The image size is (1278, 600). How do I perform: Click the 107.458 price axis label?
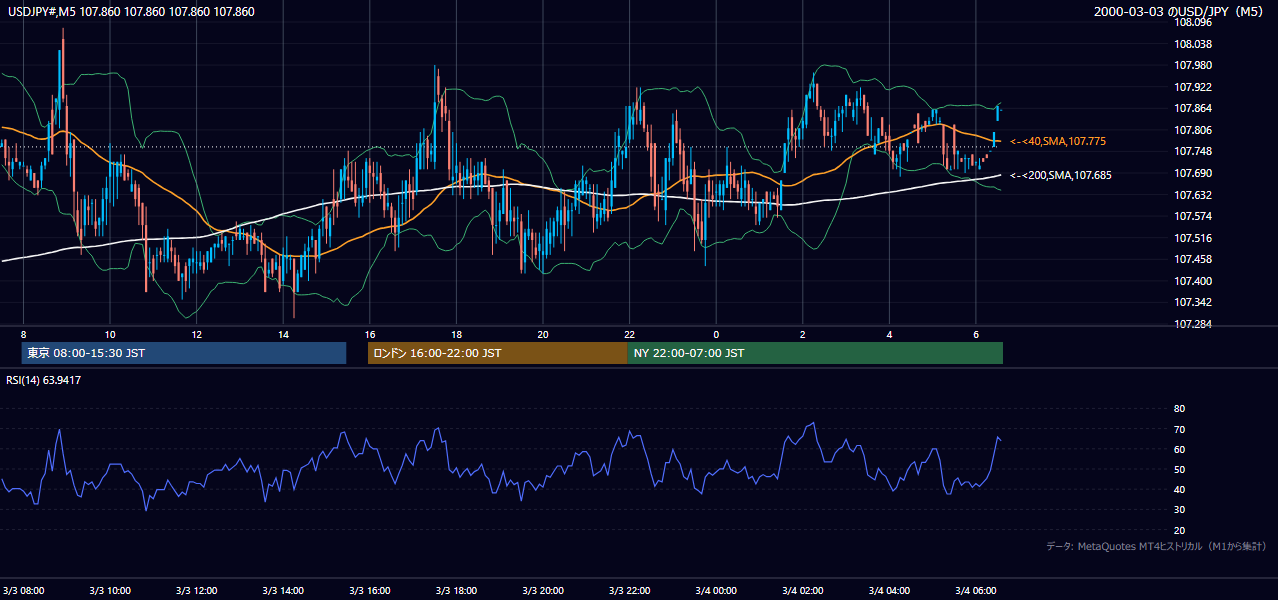[x=1193, y=259]
